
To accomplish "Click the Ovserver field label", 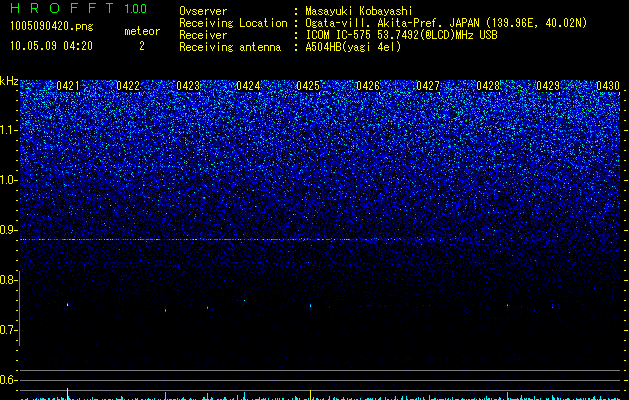I will (x=203, y=11).
